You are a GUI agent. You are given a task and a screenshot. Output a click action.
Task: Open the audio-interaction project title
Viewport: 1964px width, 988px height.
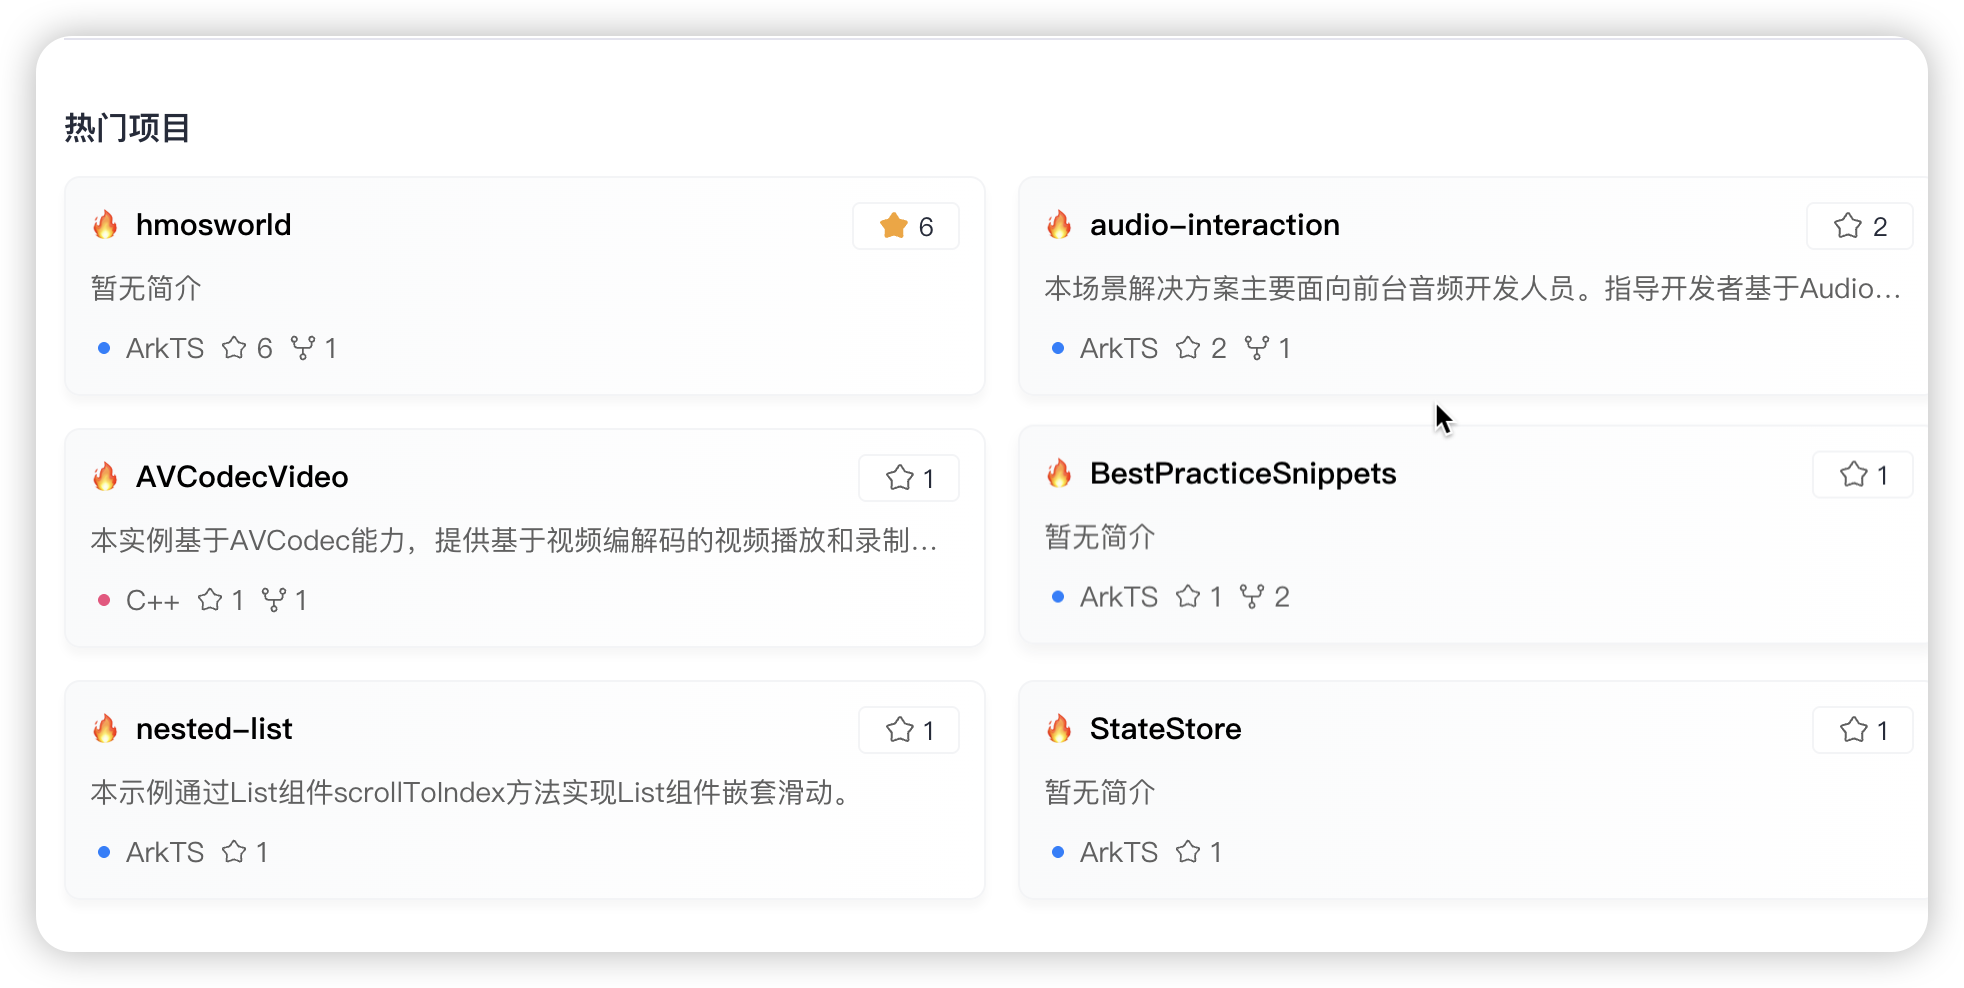[1214, 225]
